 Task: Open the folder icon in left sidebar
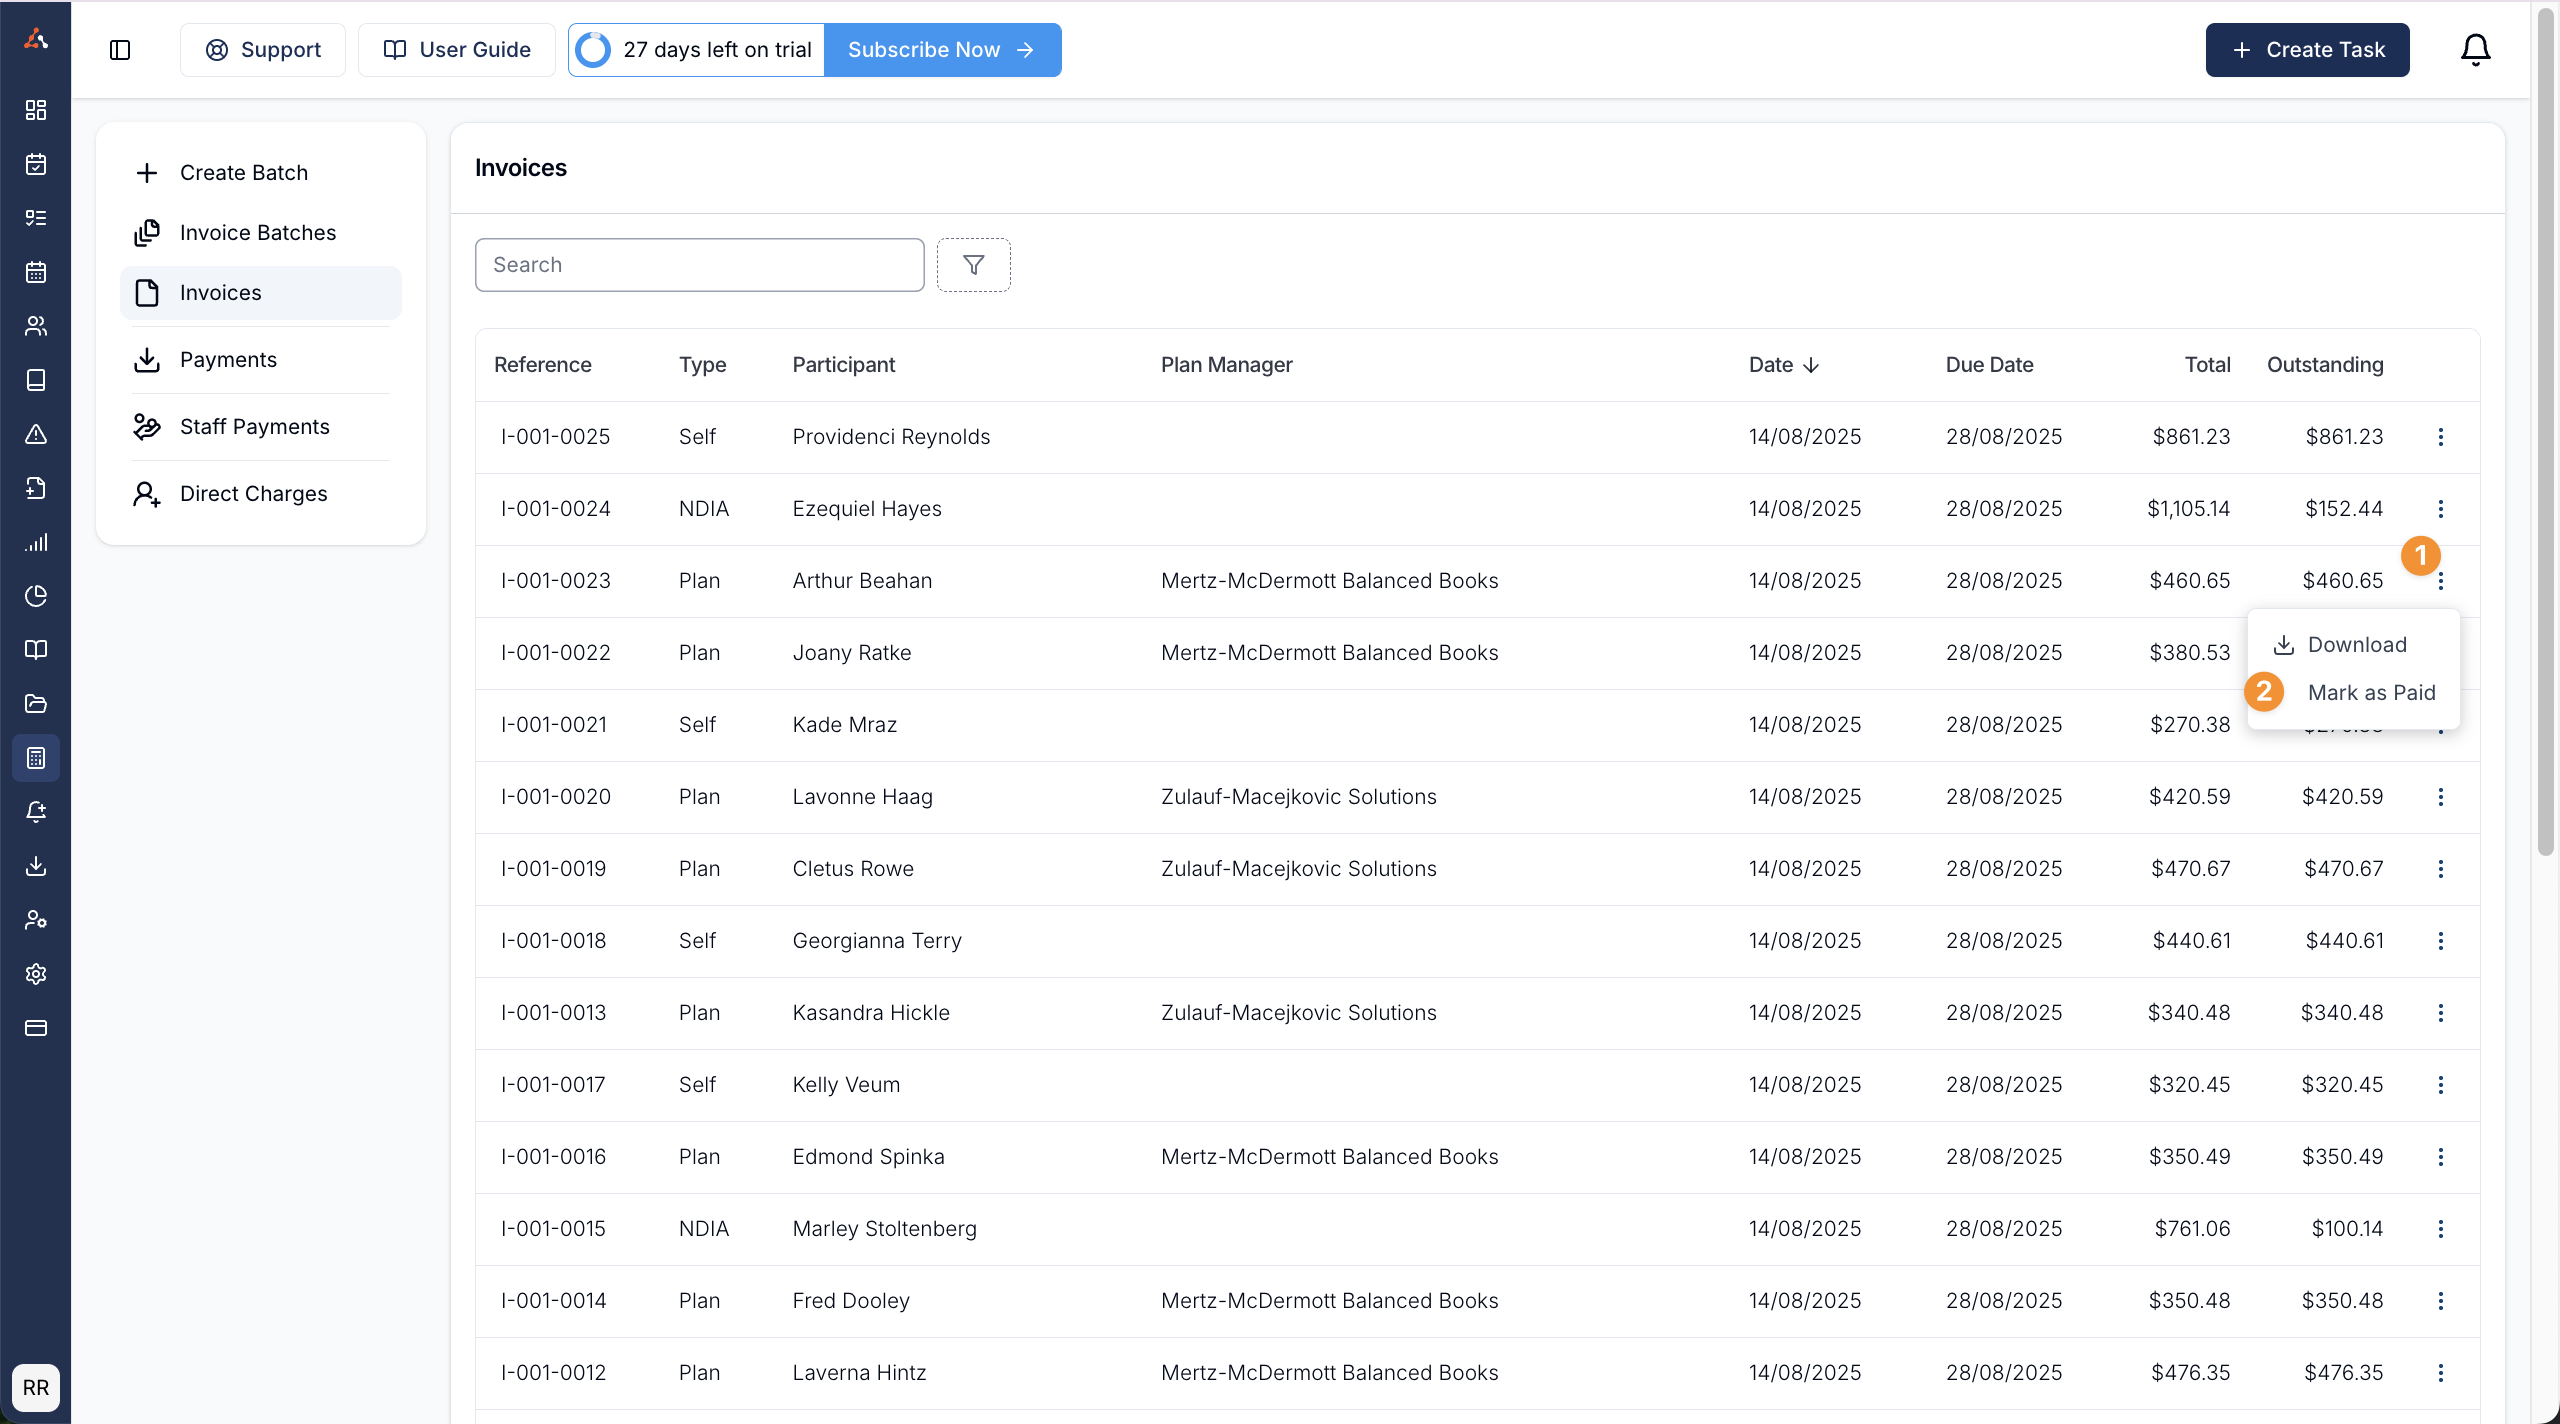36,704
